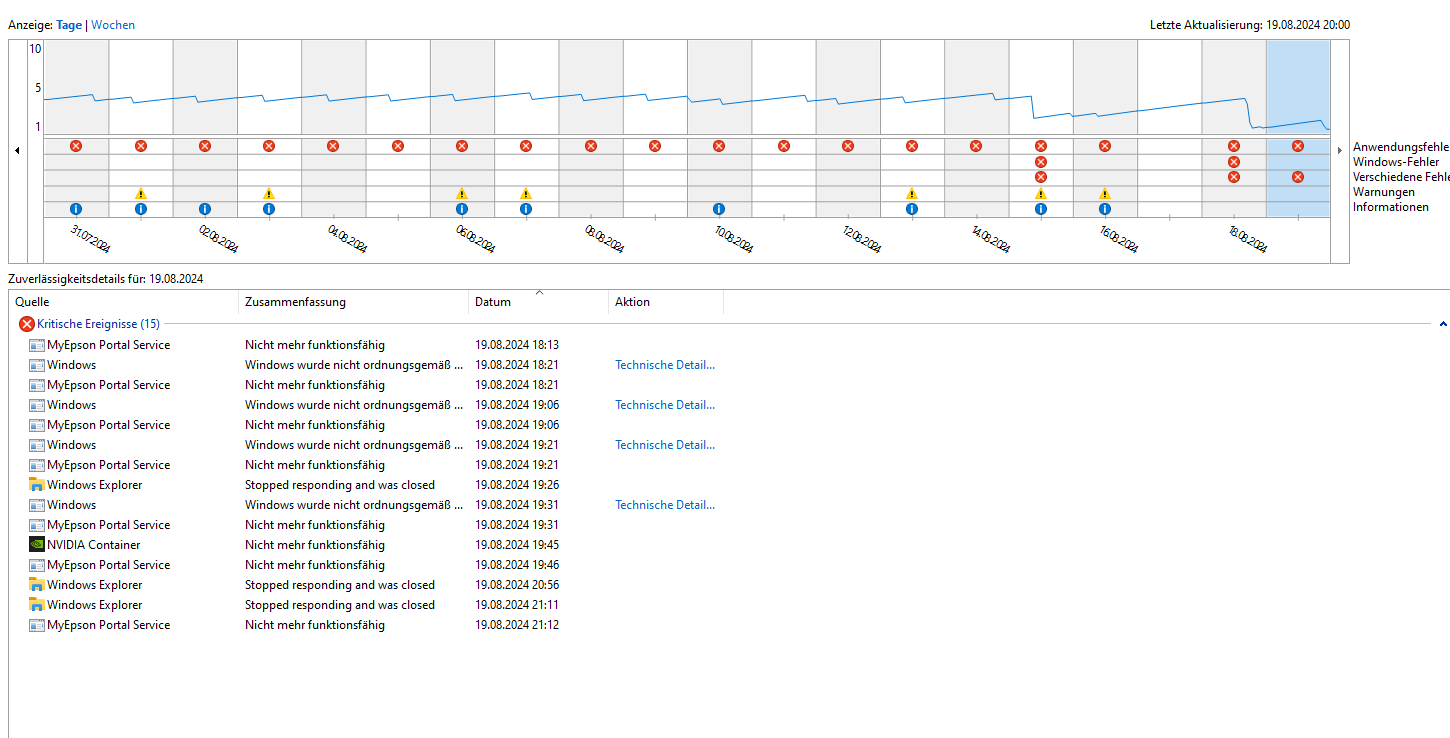Viewport: 1450px width, 738px height.
Task: Select the 31.07.2024 date label on chart
Action: point(90,240)
